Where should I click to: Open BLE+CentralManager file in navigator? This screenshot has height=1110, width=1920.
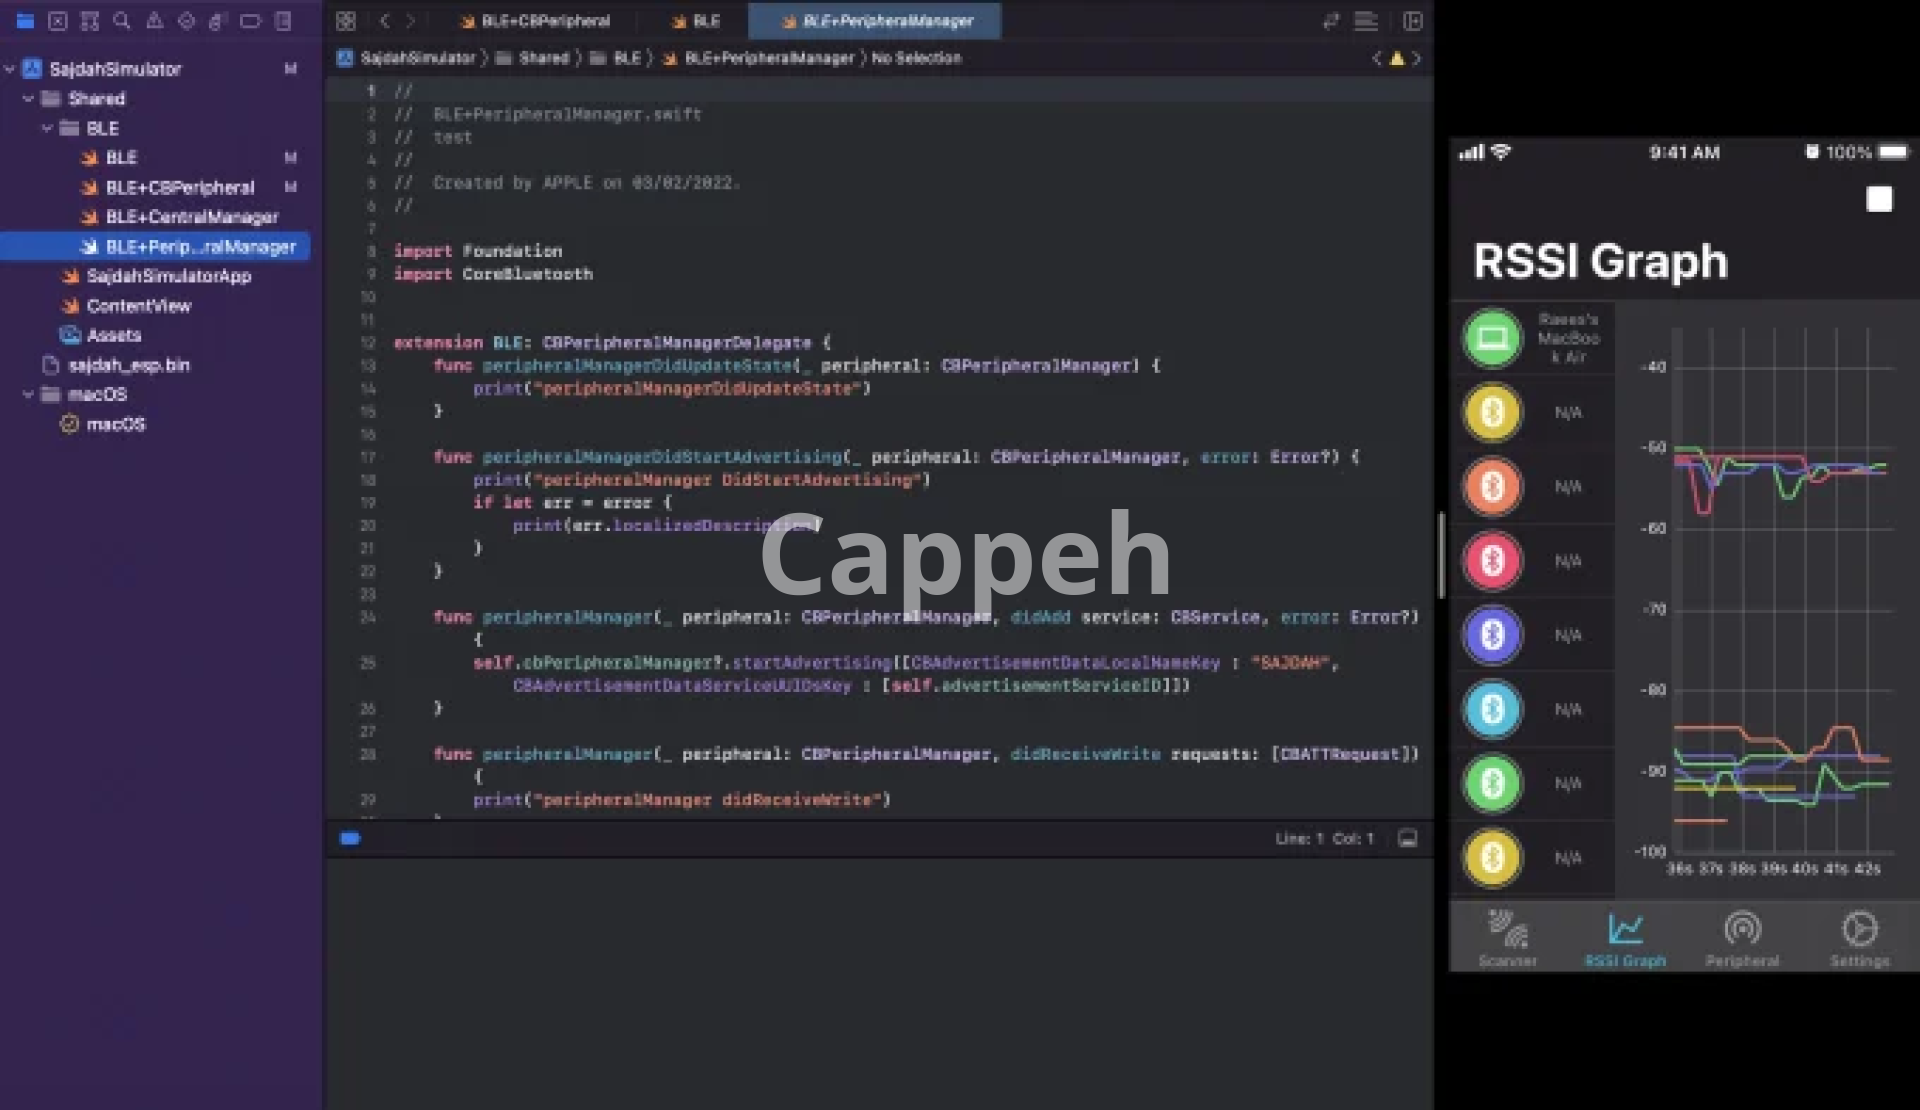click(191, 217)
